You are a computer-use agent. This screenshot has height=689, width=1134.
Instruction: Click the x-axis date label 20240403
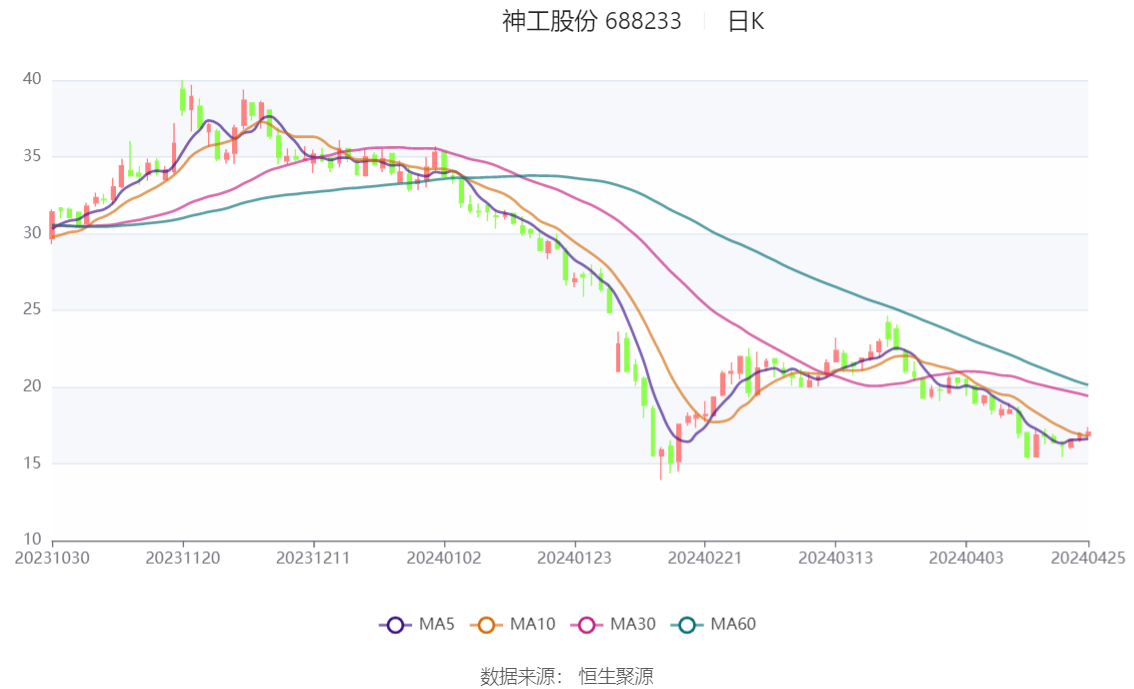click(x=966, y=558)
